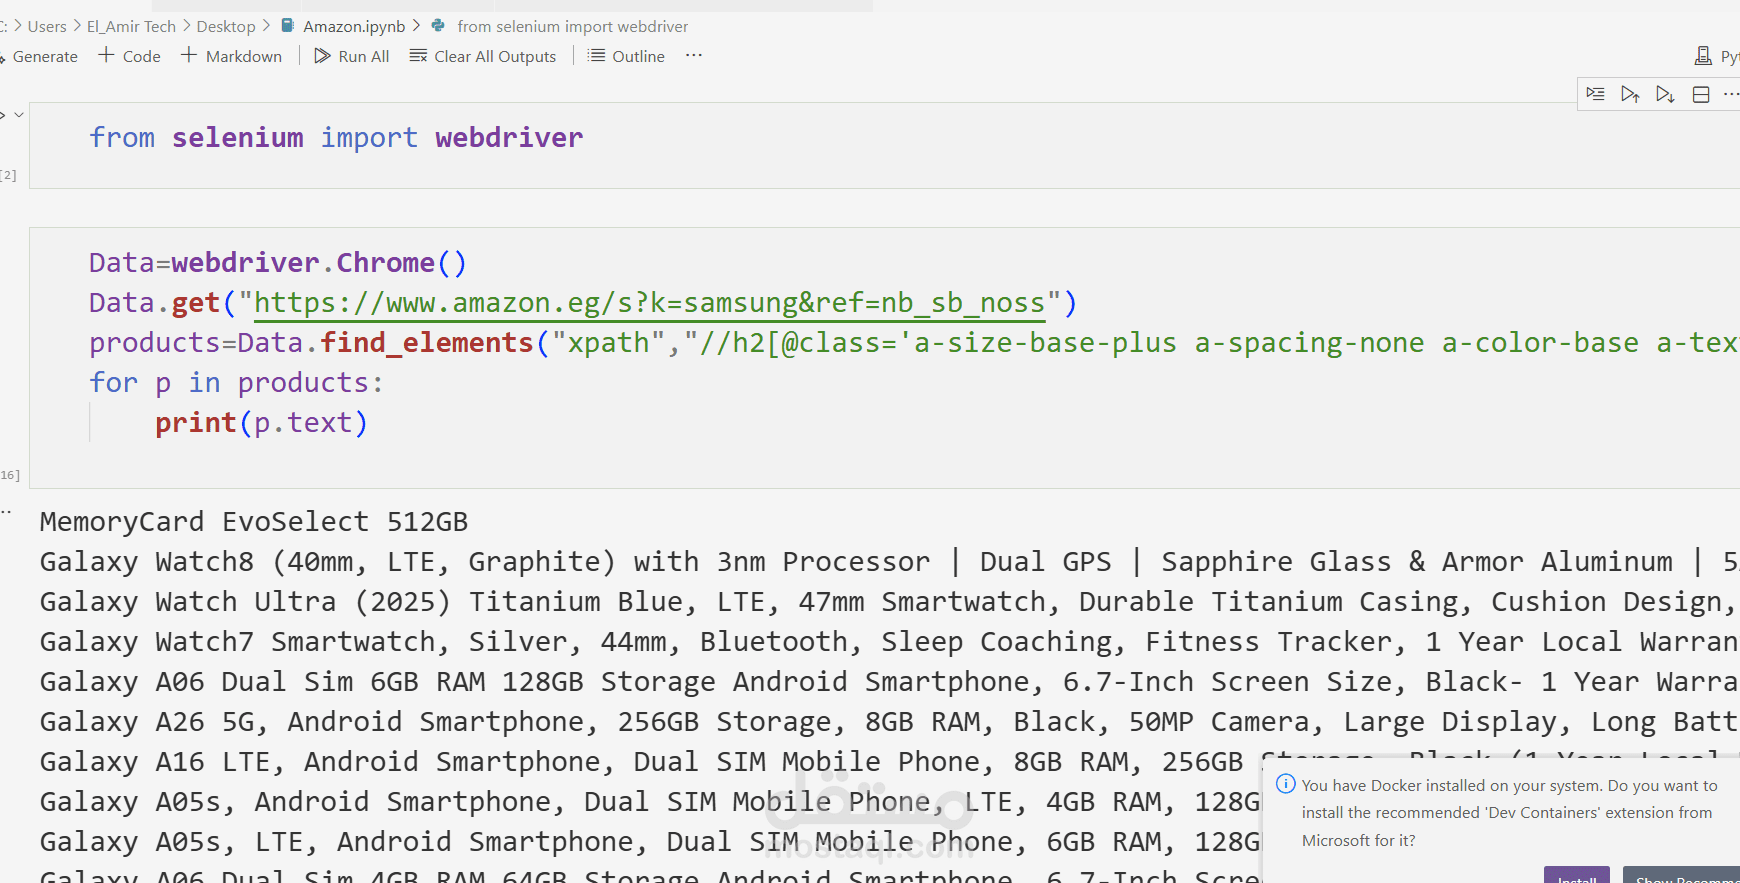Add a new Code cell
The width and height of the screenshot is (1740, 883).
point(129,56)
